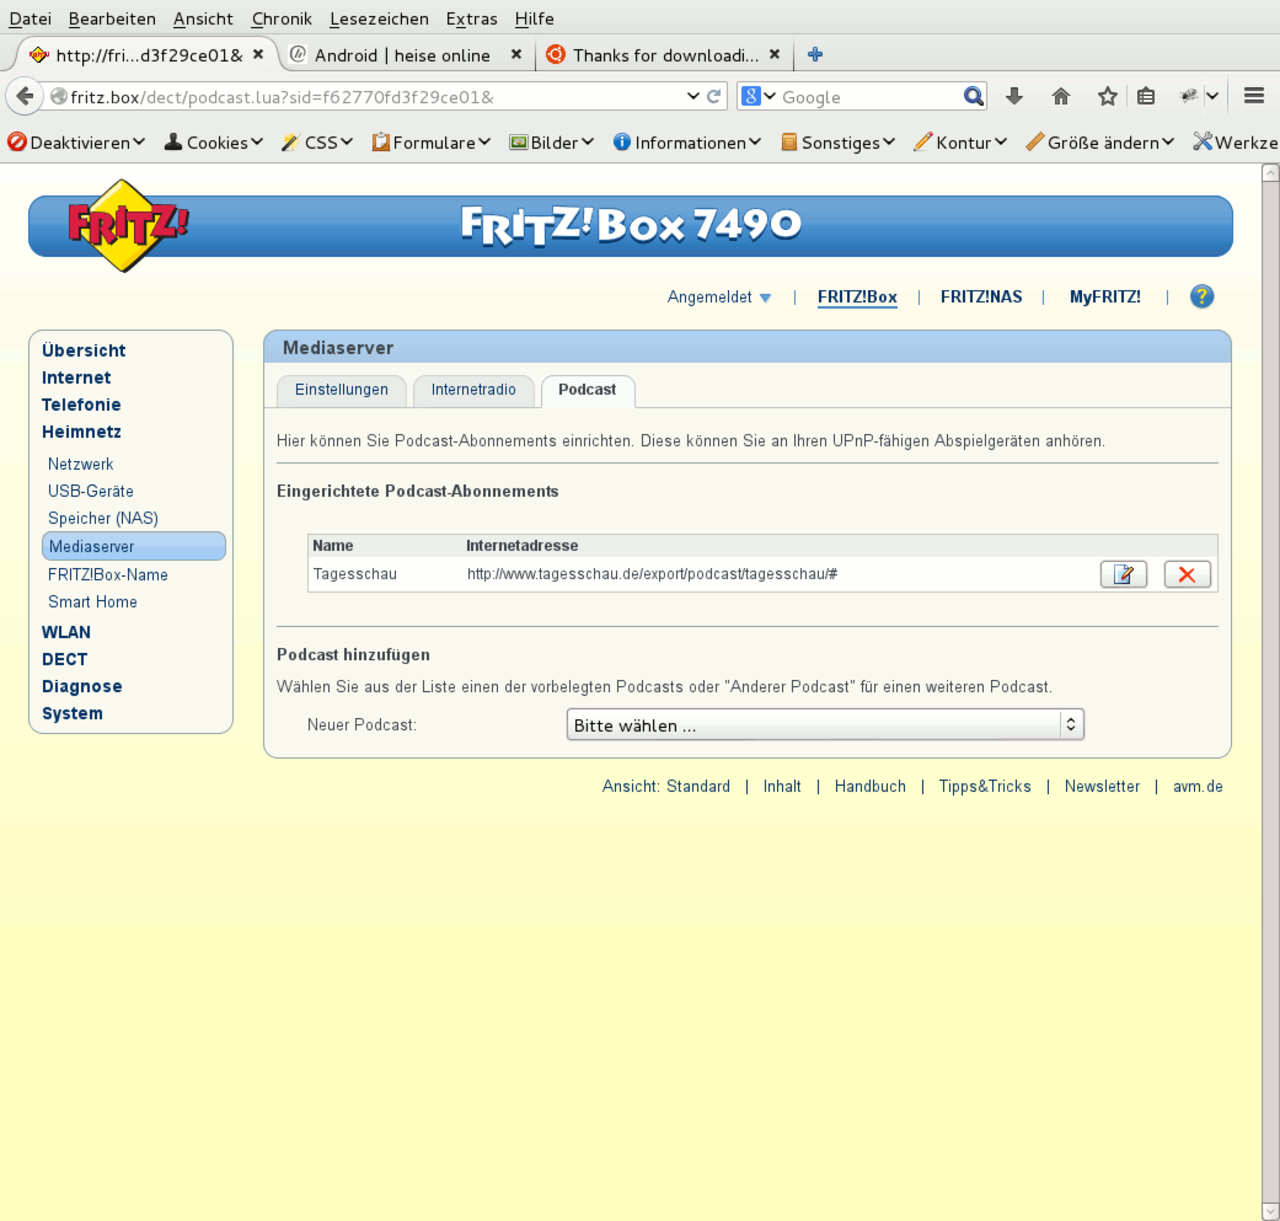The width and height of the screenshot is (1280, 1221).
Task: Switch to Android | heise online tab
Action: (x=405, y=55)
